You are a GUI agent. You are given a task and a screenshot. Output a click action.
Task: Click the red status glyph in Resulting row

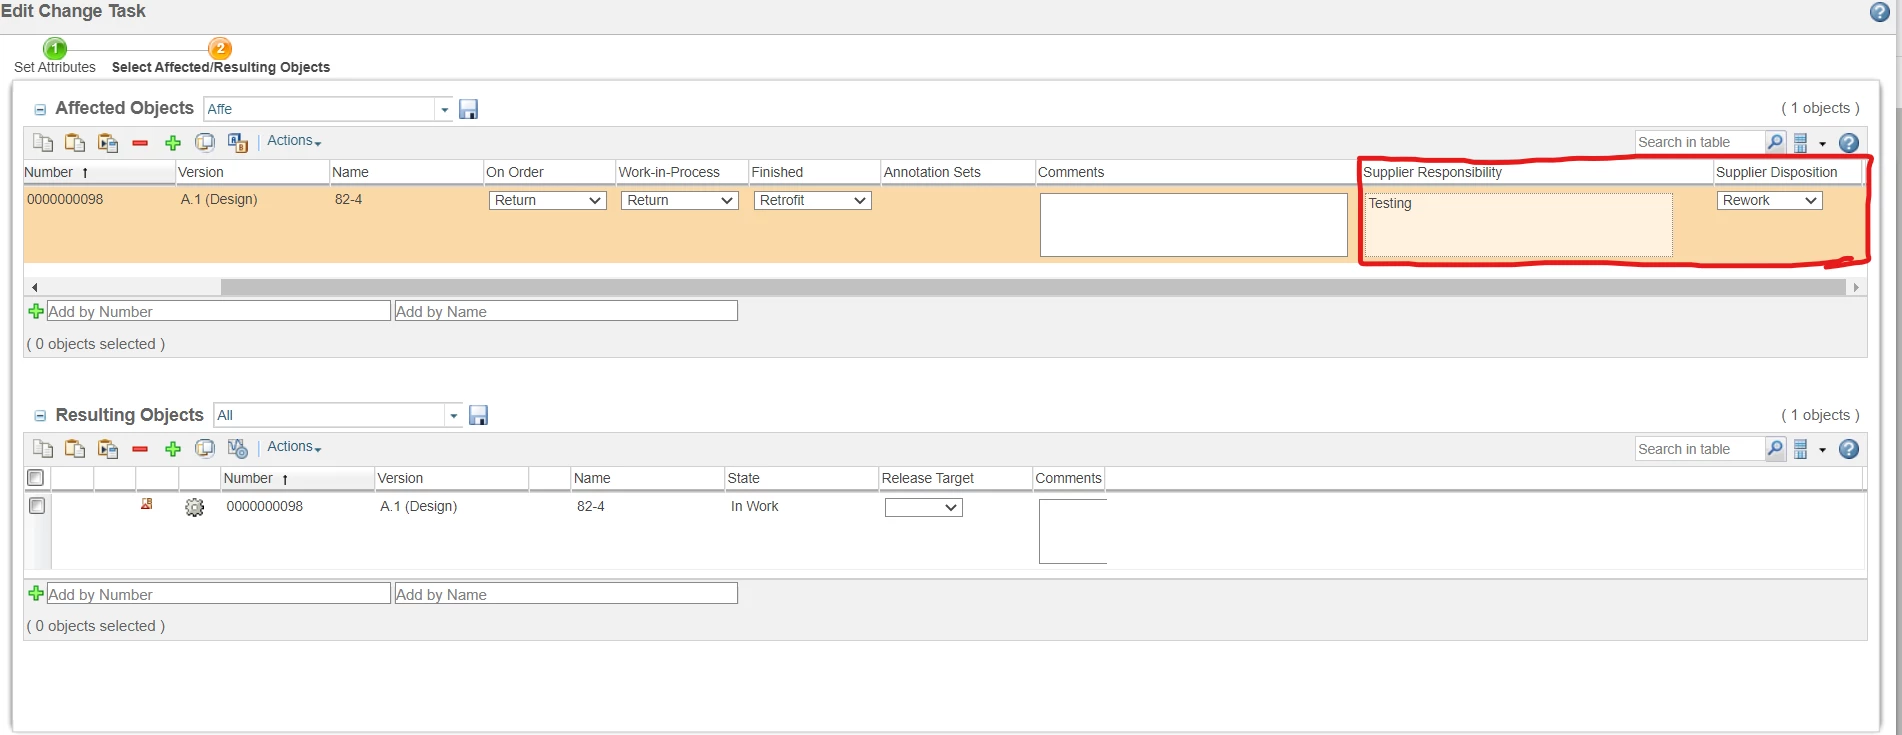[x=147, y=504]
